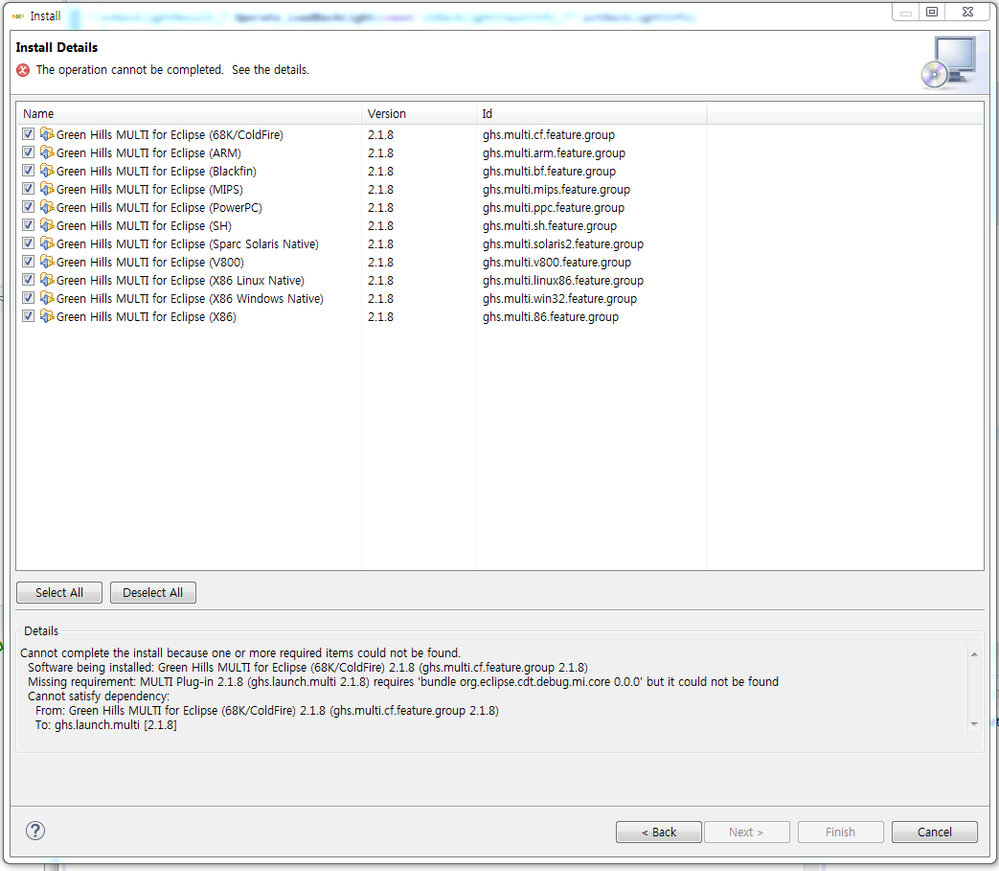Click feature icon next to ARM entry

(x=47, y=152)
